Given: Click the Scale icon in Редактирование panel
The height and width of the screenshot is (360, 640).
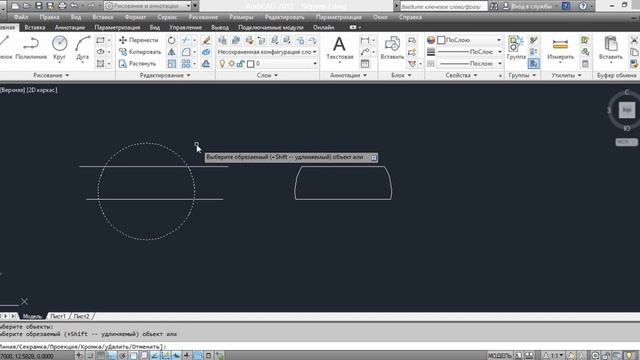Looking at the screenshot, I should (x=171, y=64).
